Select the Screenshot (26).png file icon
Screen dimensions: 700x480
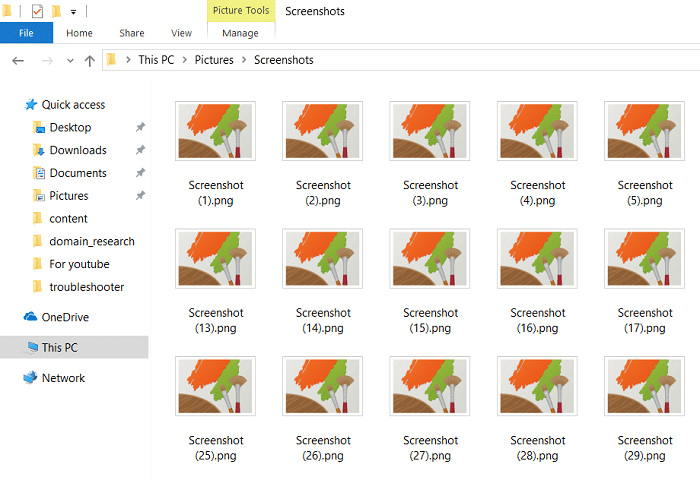pyautogui.click(x=322, y=386)
